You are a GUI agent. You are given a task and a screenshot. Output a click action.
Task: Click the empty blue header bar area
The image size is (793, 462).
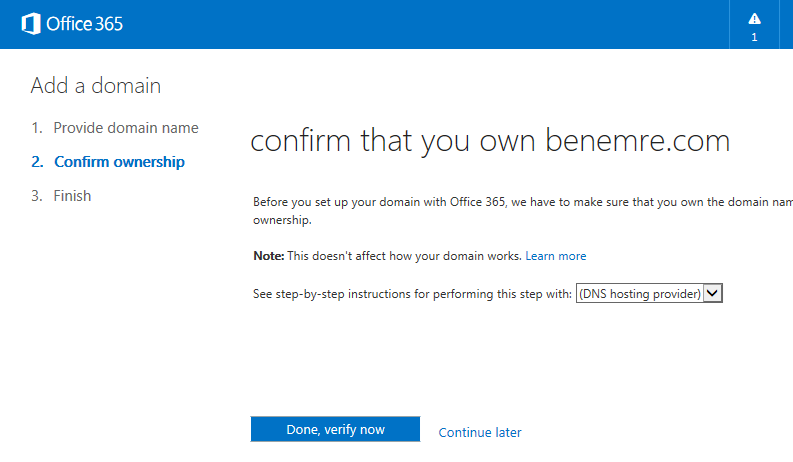pos(425,24)
